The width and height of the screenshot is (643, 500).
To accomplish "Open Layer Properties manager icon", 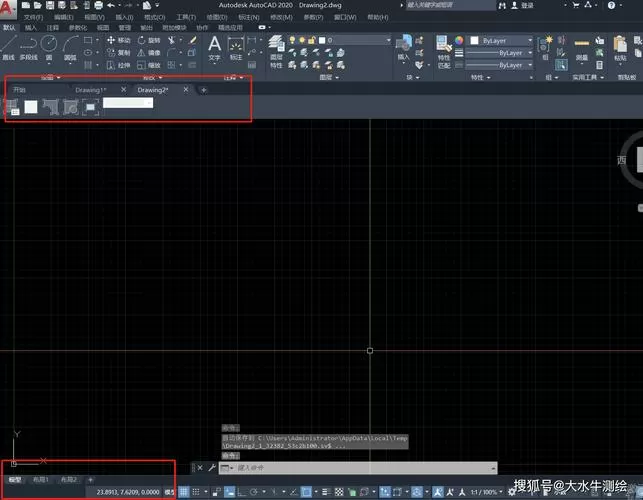I will tap(276, 52).
